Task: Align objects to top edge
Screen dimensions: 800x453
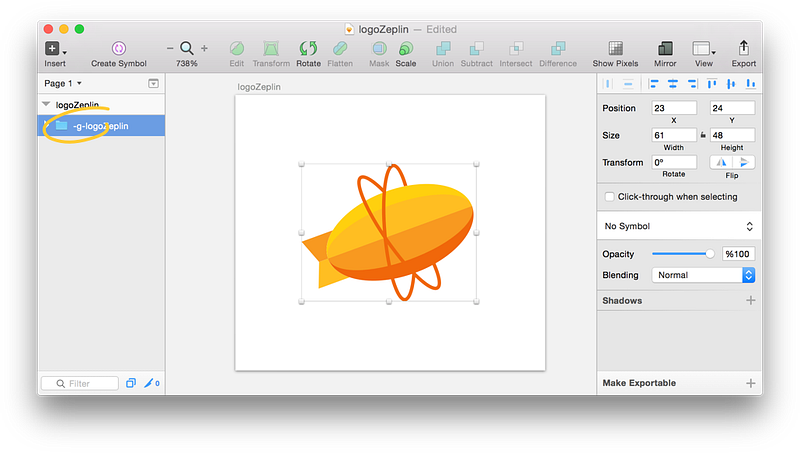Action: [712, 84]
